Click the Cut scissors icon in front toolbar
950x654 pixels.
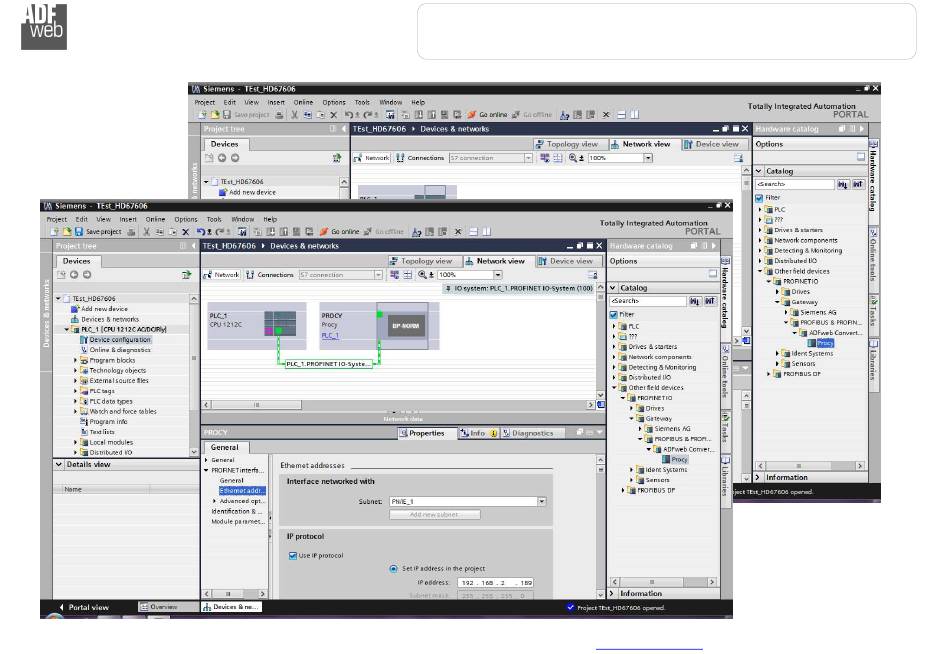(146, 232)
